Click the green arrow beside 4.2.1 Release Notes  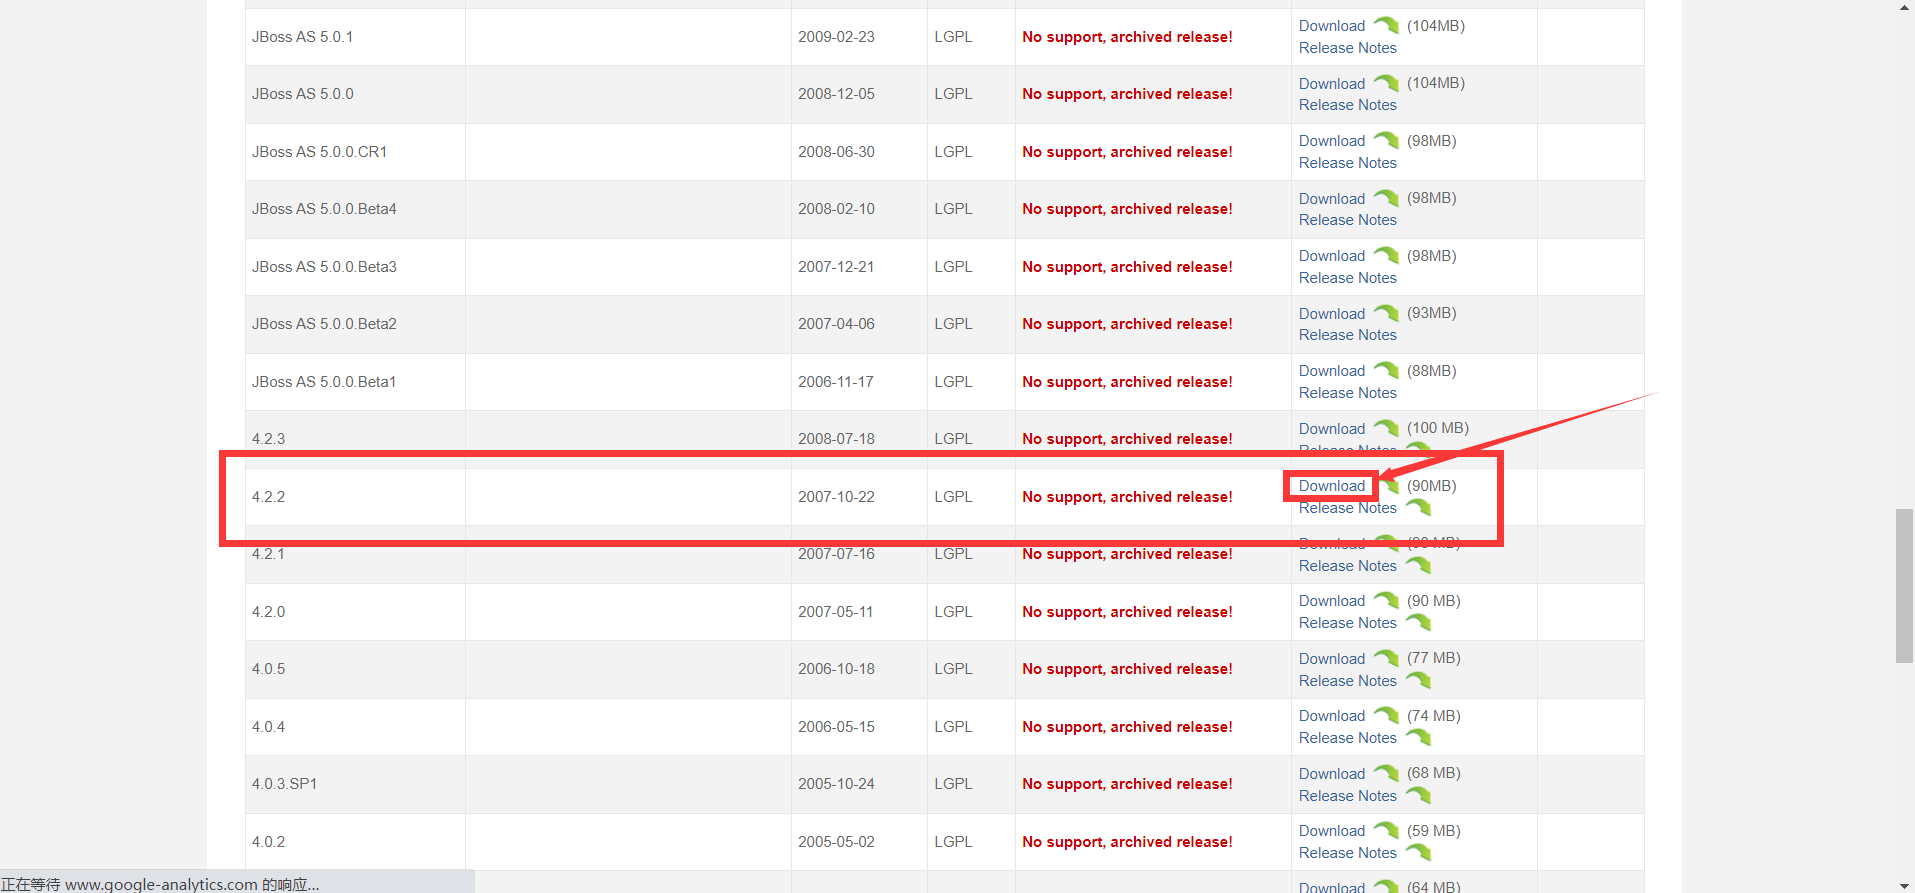tap(1418, 565)
